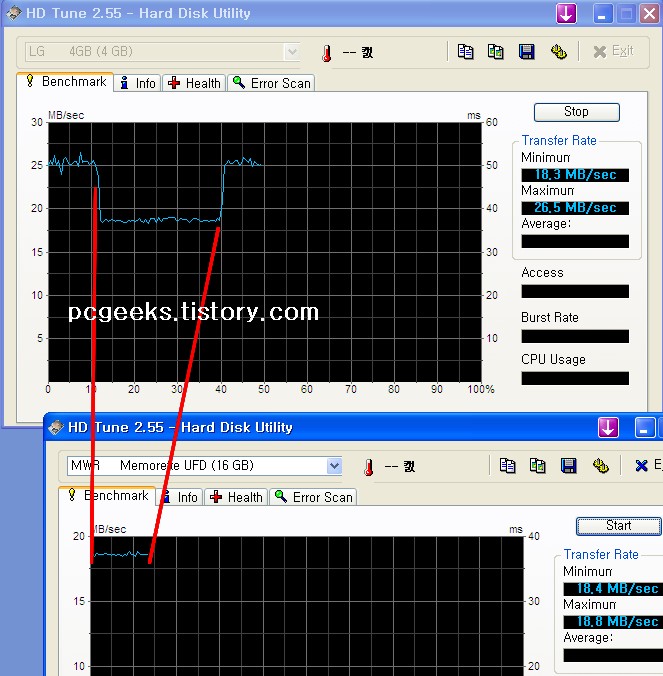Click 26.5 MB/sec maximum value
The width and height of the screenshot is (663, 676).
(575, 208)
